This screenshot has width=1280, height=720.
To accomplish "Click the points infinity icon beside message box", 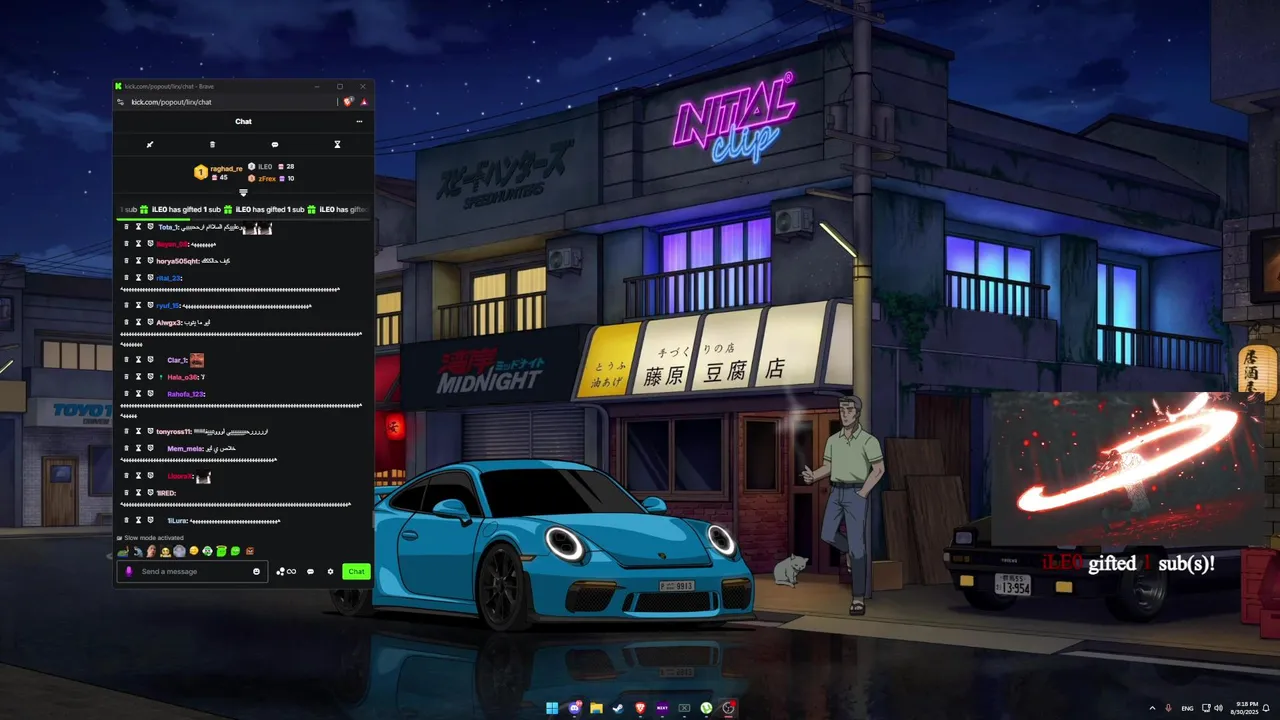I will (x=287, y=571).
